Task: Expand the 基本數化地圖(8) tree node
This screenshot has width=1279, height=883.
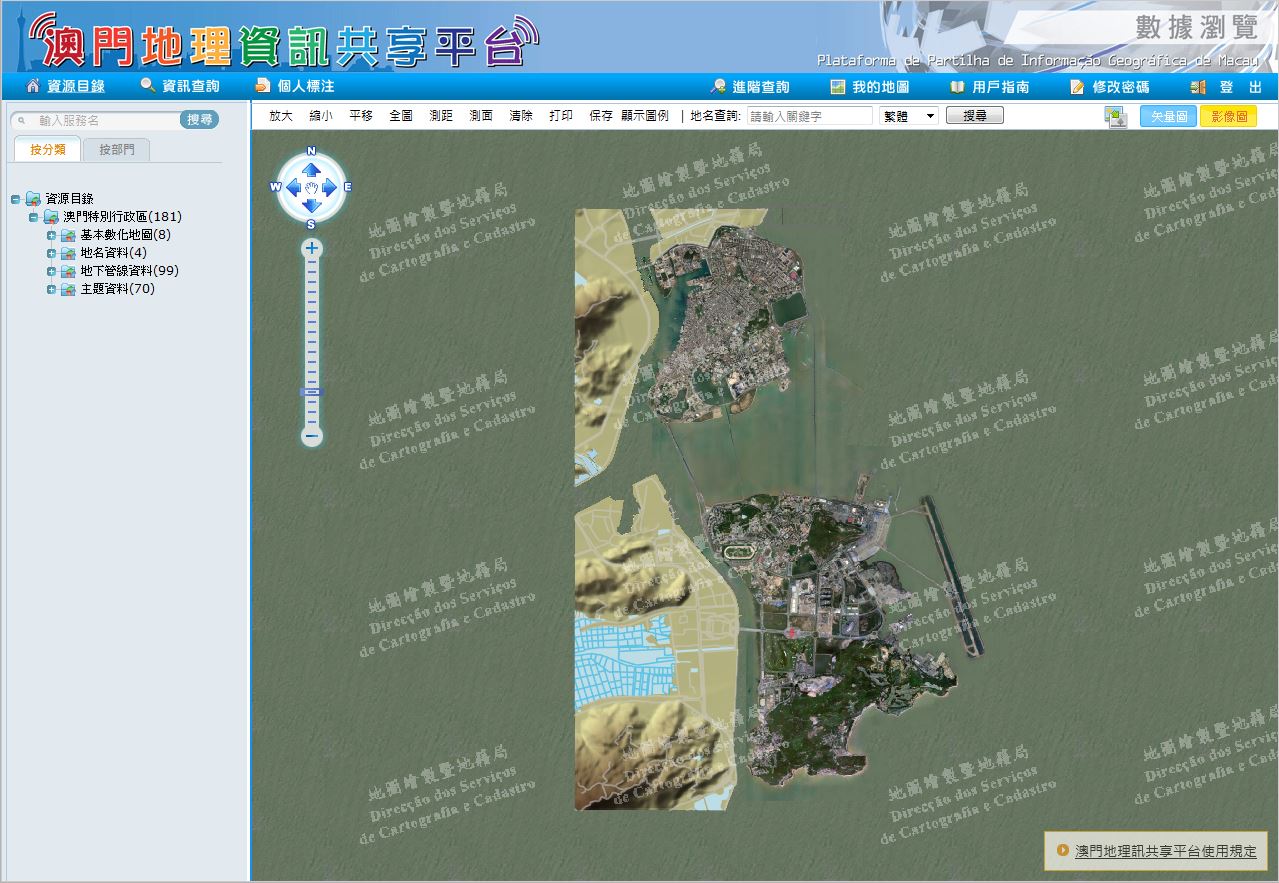Action: click(51, 235)
